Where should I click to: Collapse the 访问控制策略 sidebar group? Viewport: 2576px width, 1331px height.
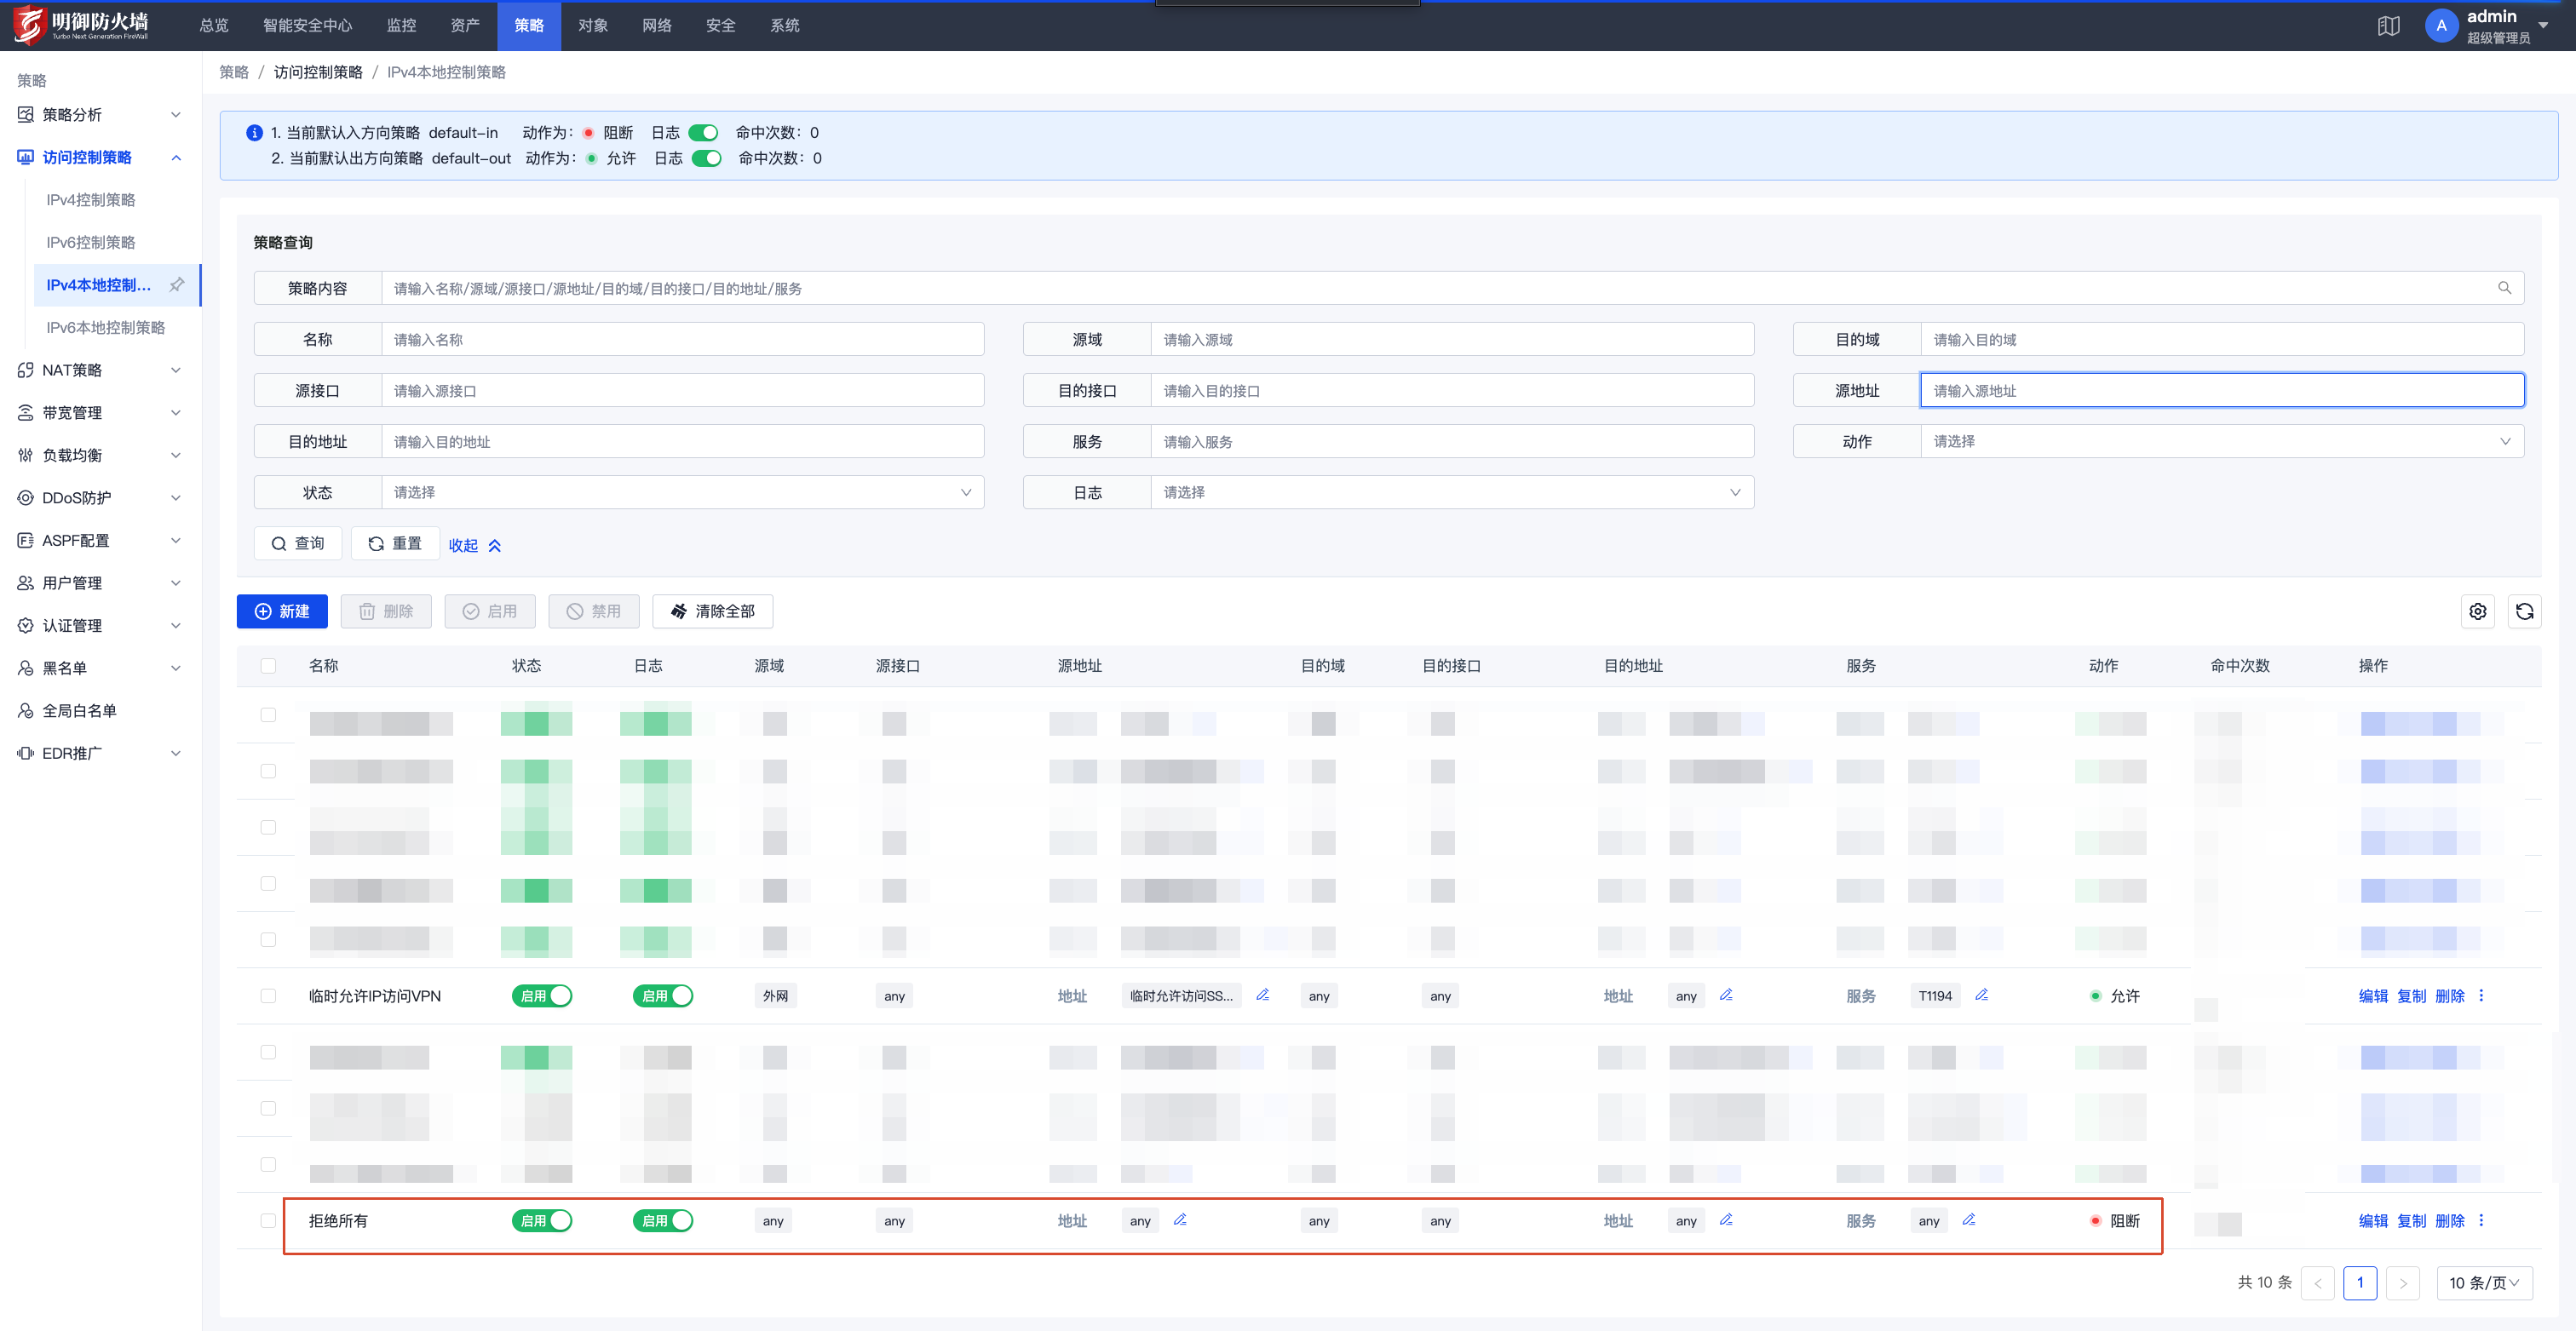point(100,157)
